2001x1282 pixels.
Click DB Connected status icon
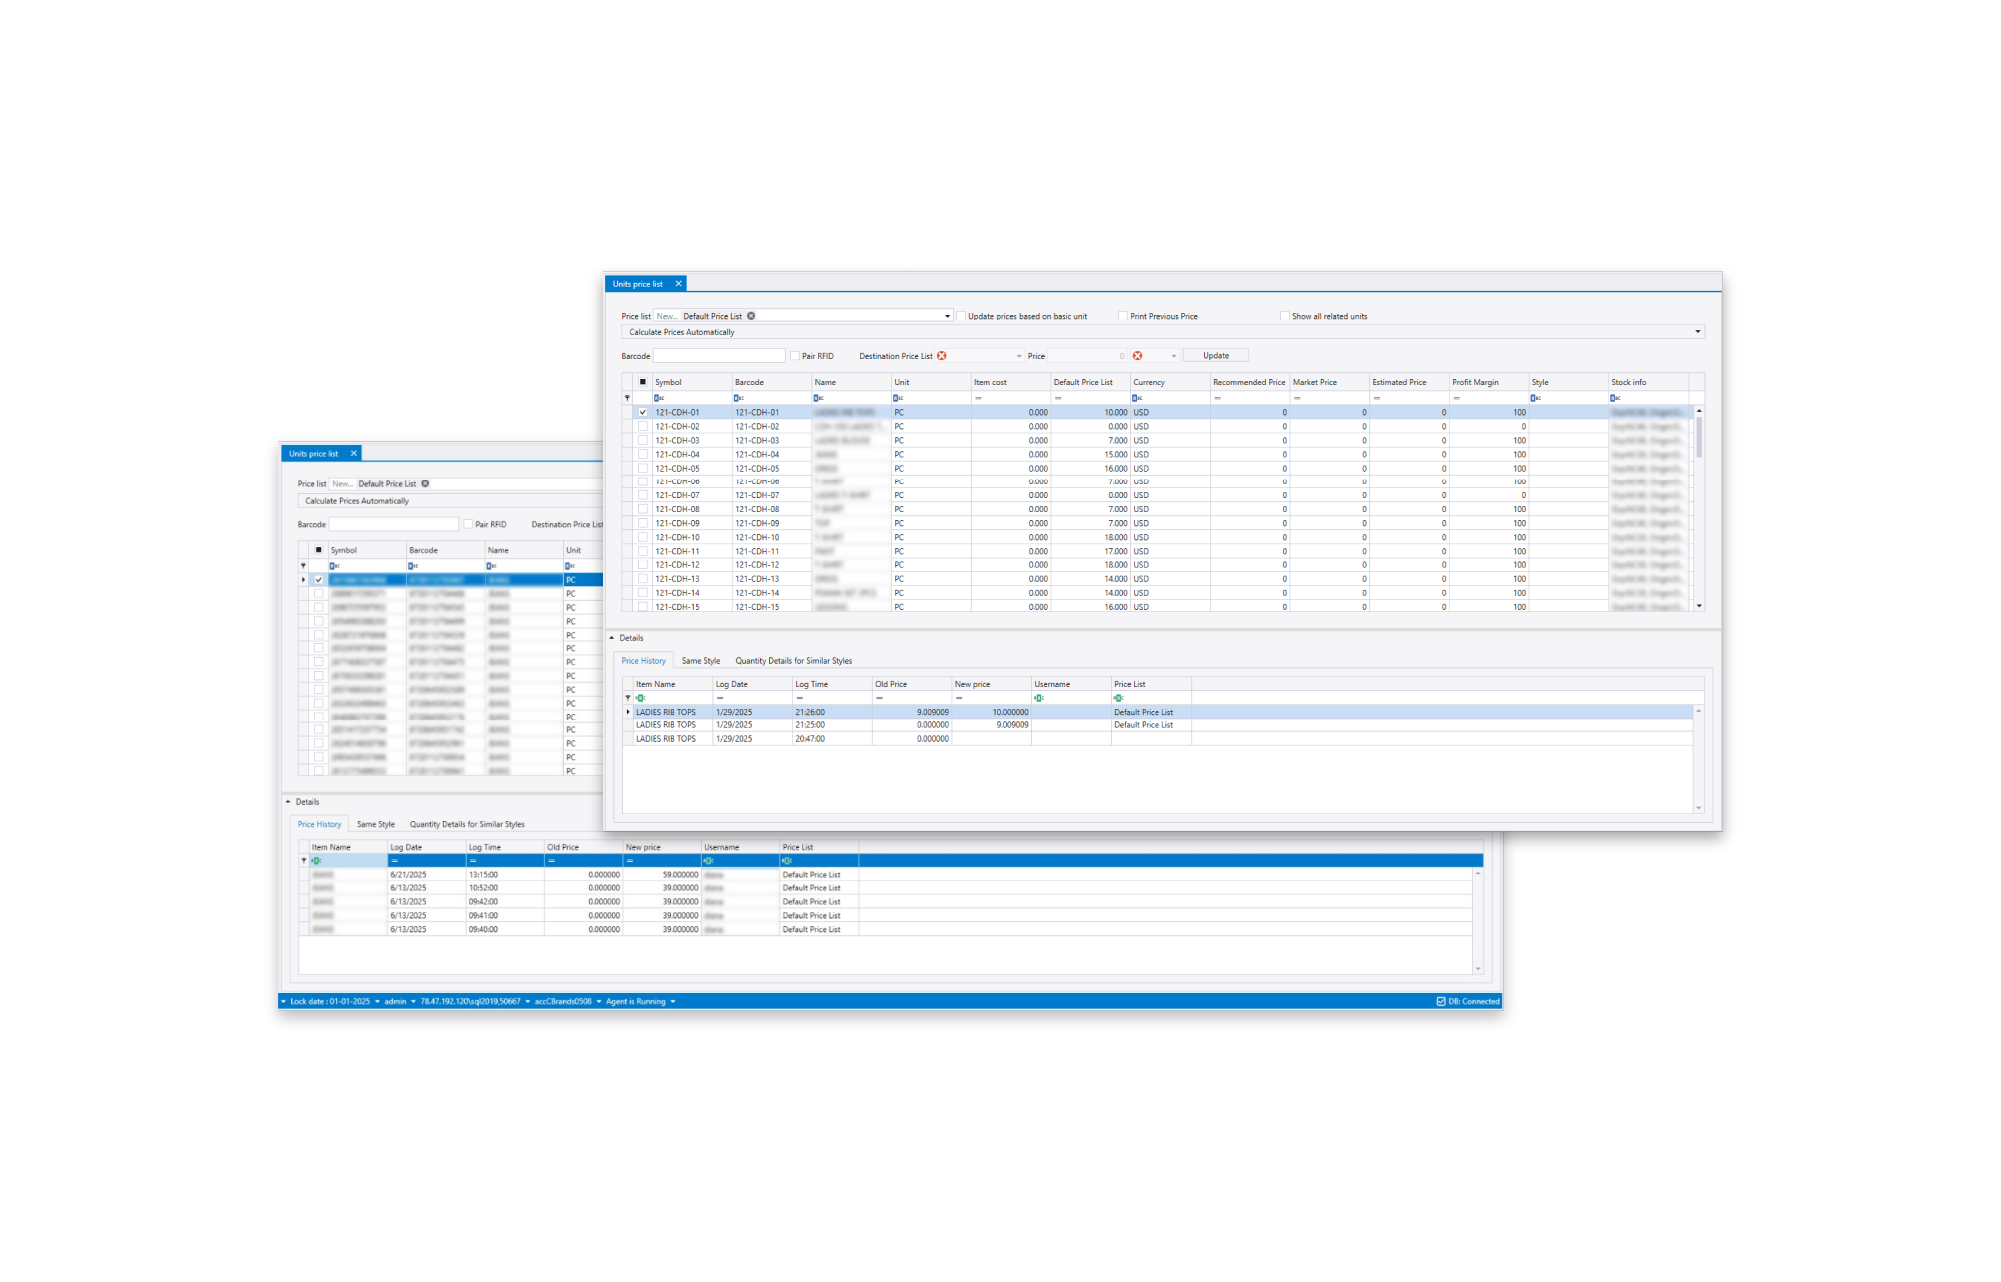click(x=1441, y=1001)
